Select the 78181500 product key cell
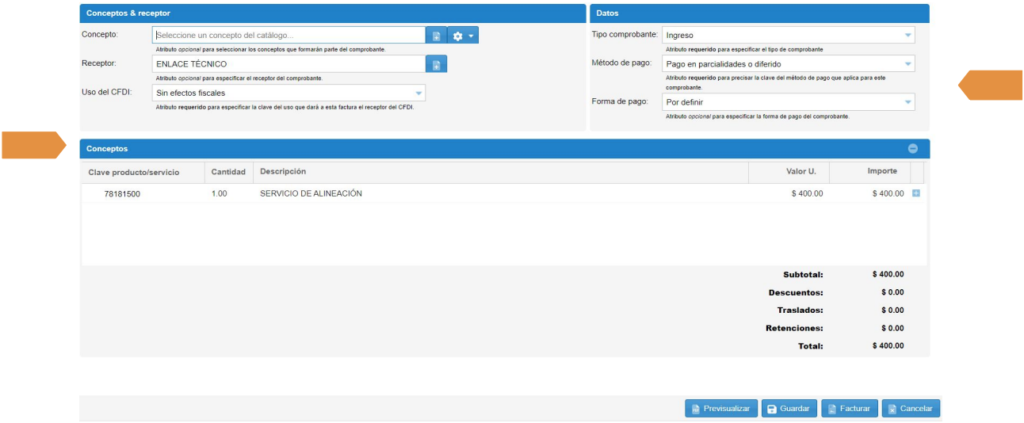The height and width of the screenshot is (423, 1024). point(122,194)
